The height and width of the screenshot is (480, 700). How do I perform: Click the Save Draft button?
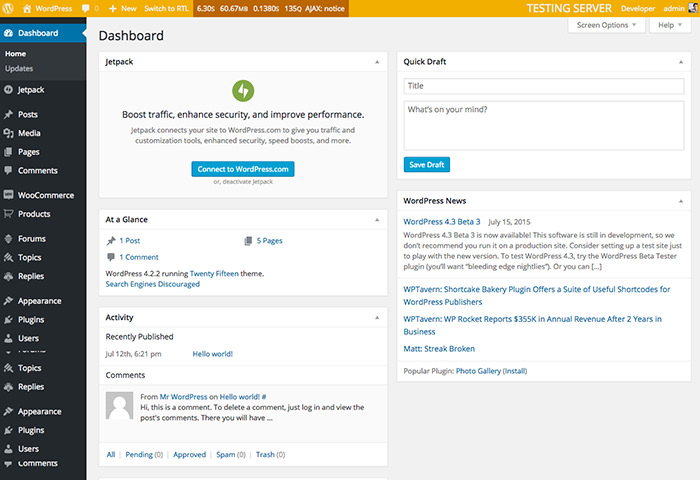427,164
